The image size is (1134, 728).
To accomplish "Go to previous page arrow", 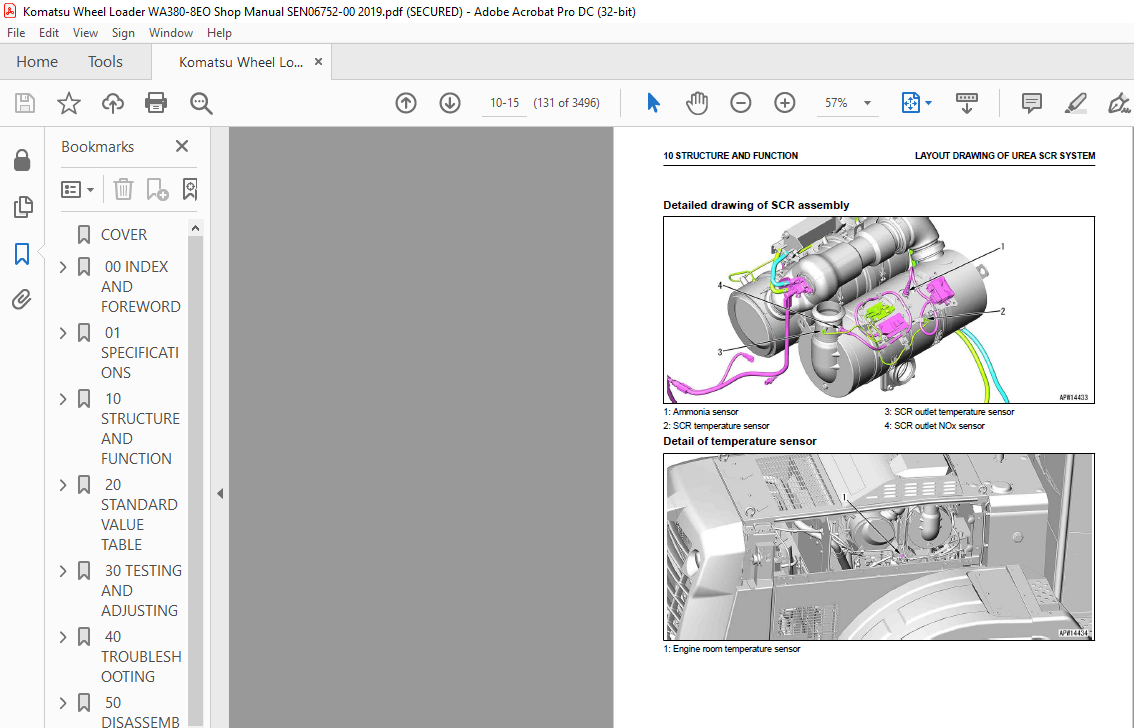I will pyautogui.click(x=406, y=103).
